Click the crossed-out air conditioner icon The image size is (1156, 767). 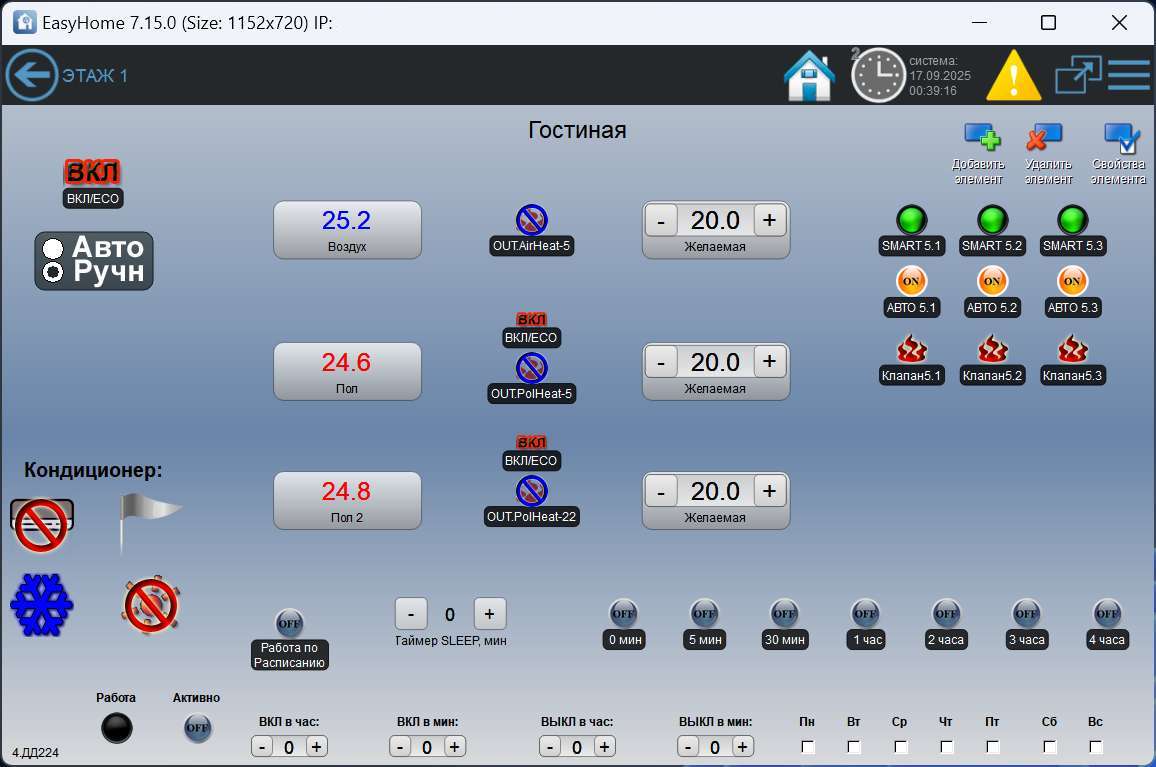[x=42, y=523]
